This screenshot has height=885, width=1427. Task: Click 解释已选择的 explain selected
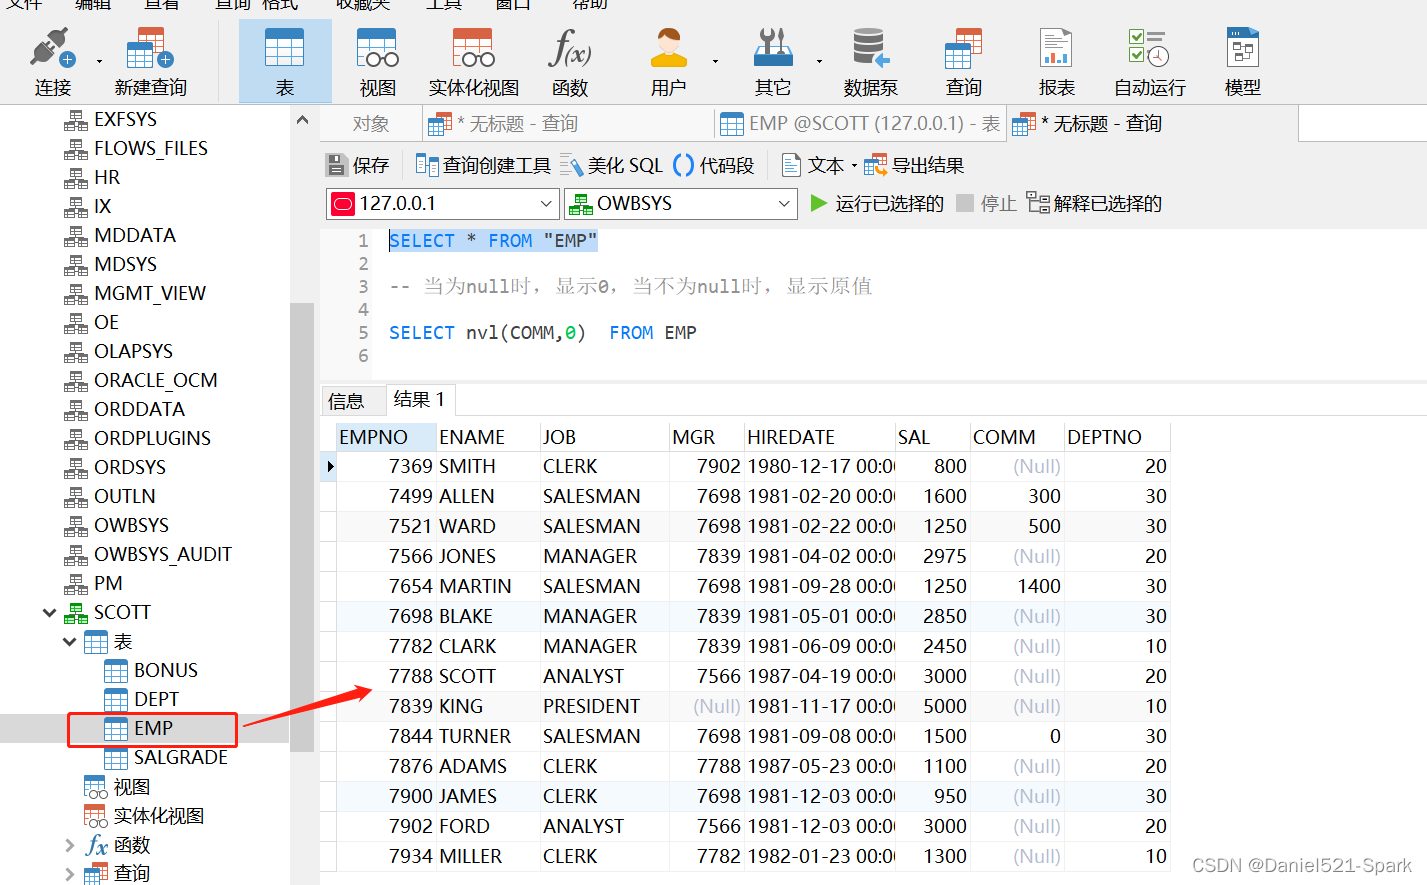click(x=1094, y=203)
